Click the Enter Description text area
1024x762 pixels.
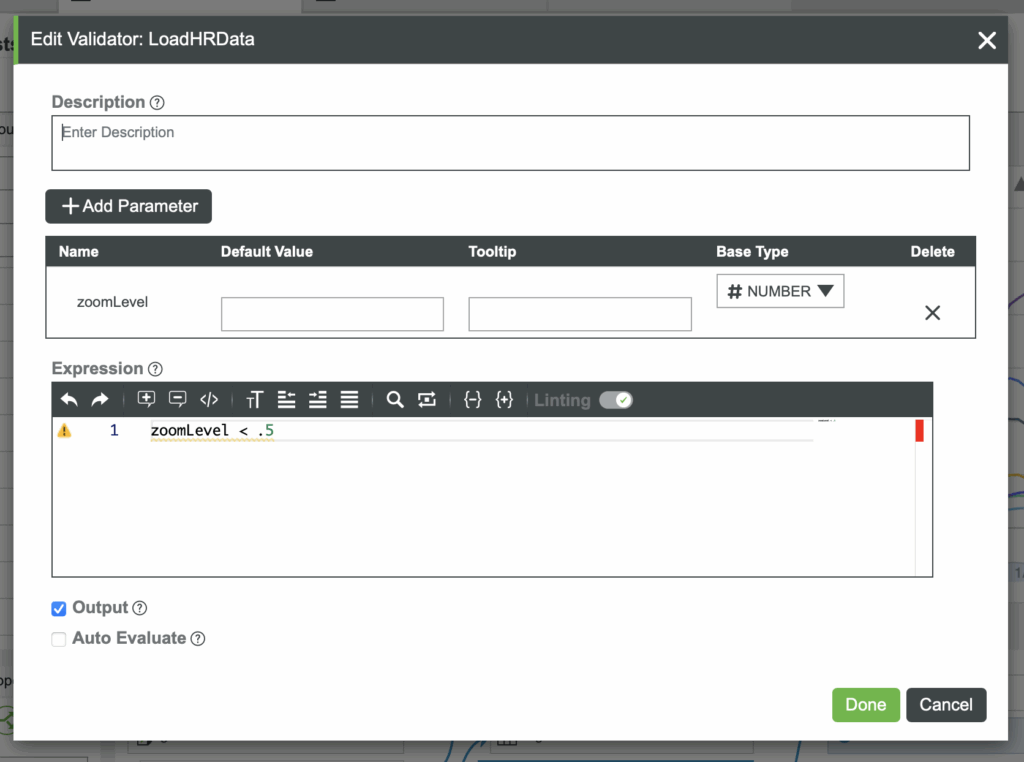tap(510, 143)
